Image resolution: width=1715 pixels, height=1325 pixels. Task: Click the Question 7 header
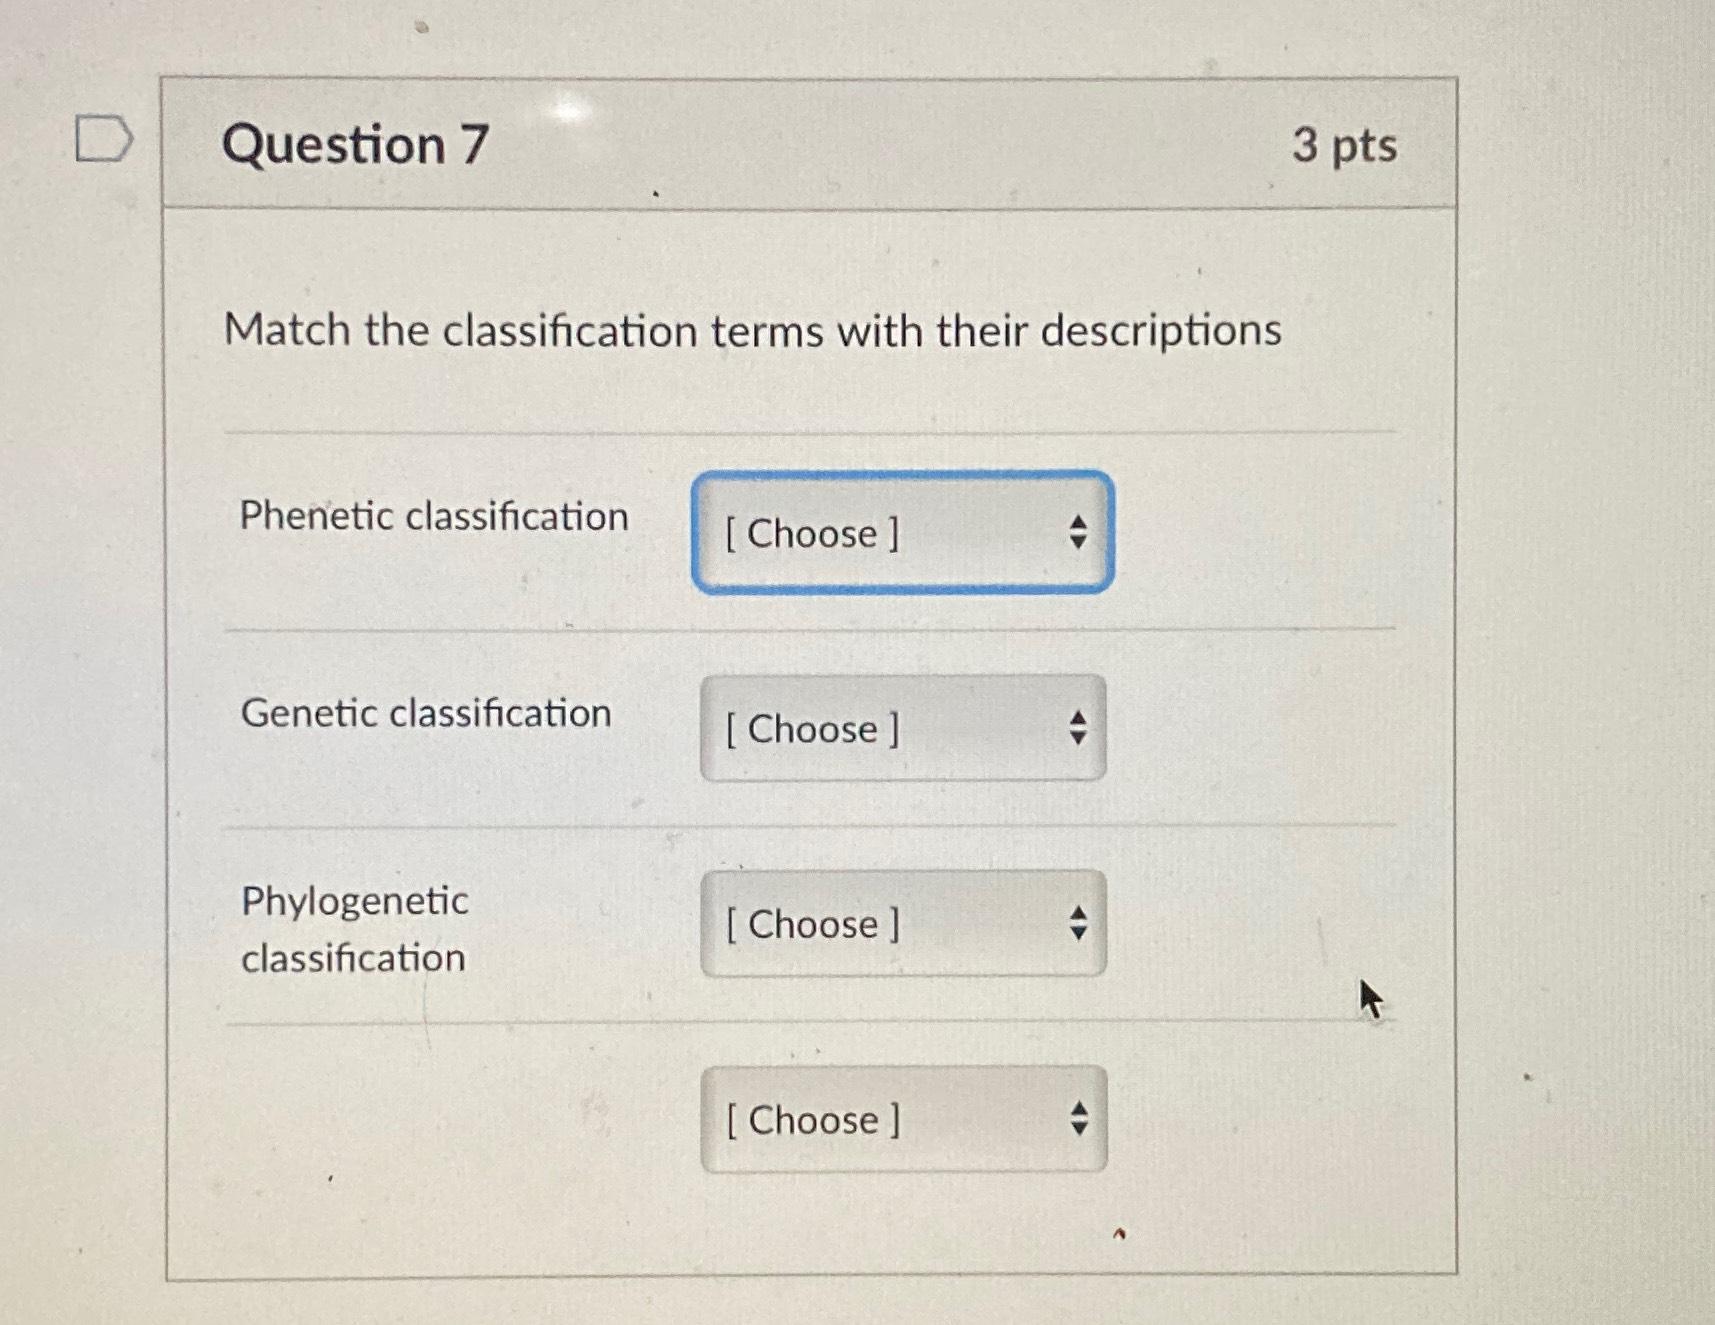tap(355, 146)
